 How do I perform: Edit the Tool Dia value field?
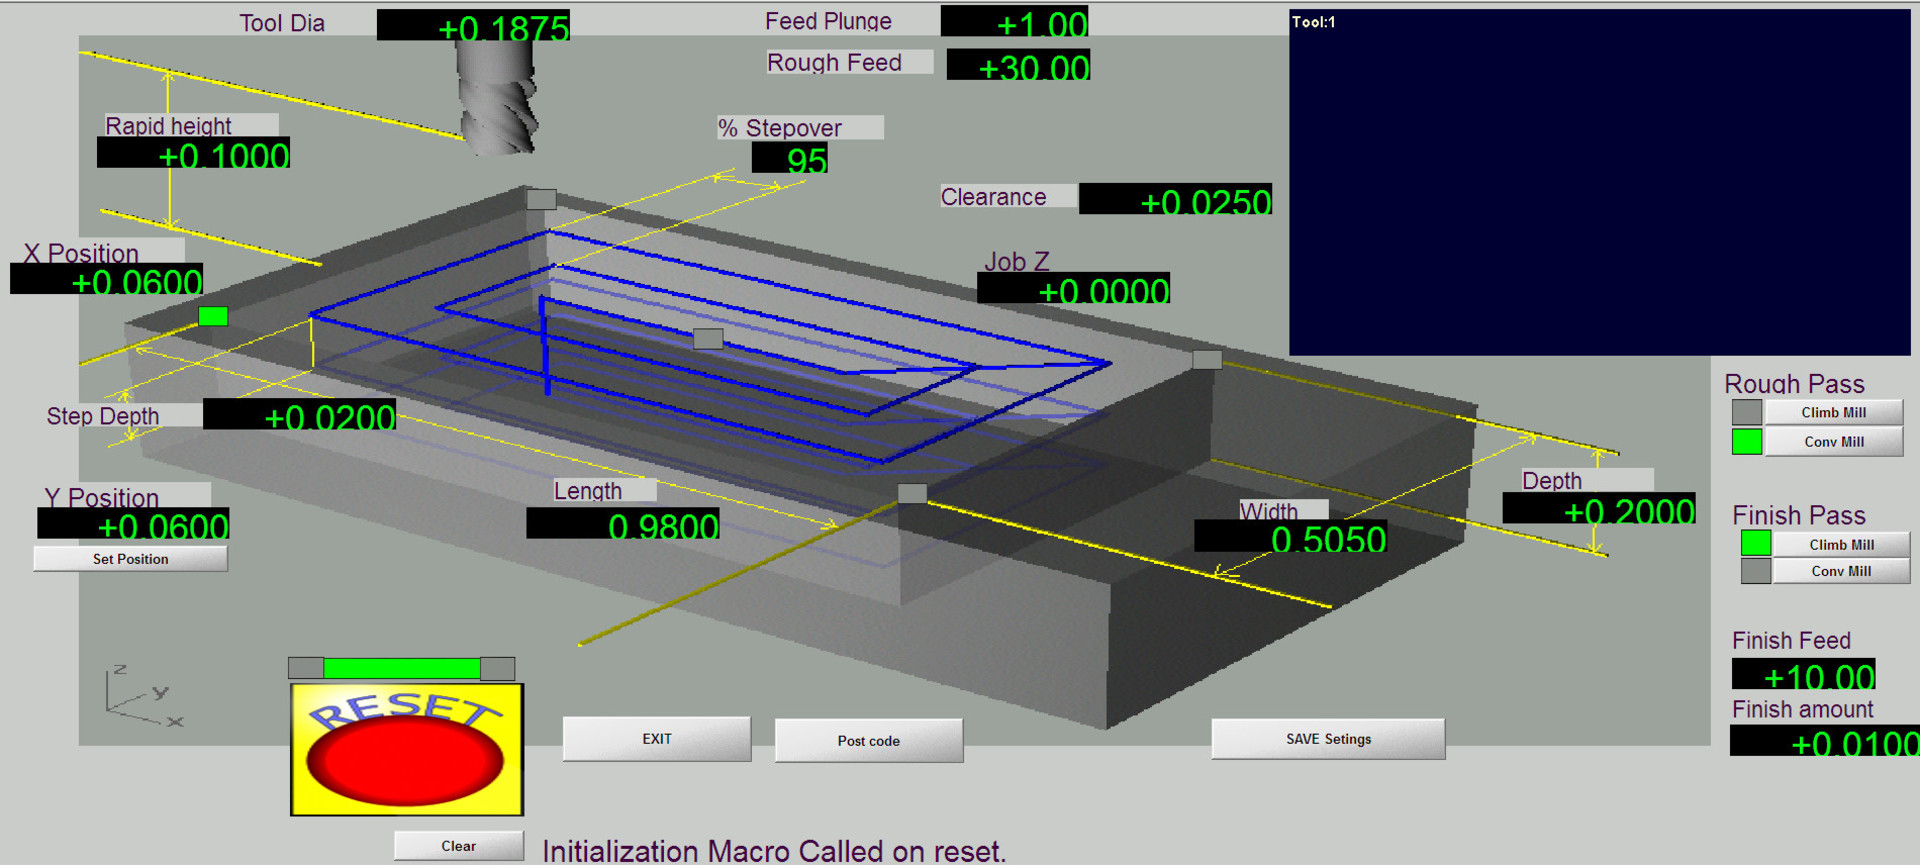(473, 26)
